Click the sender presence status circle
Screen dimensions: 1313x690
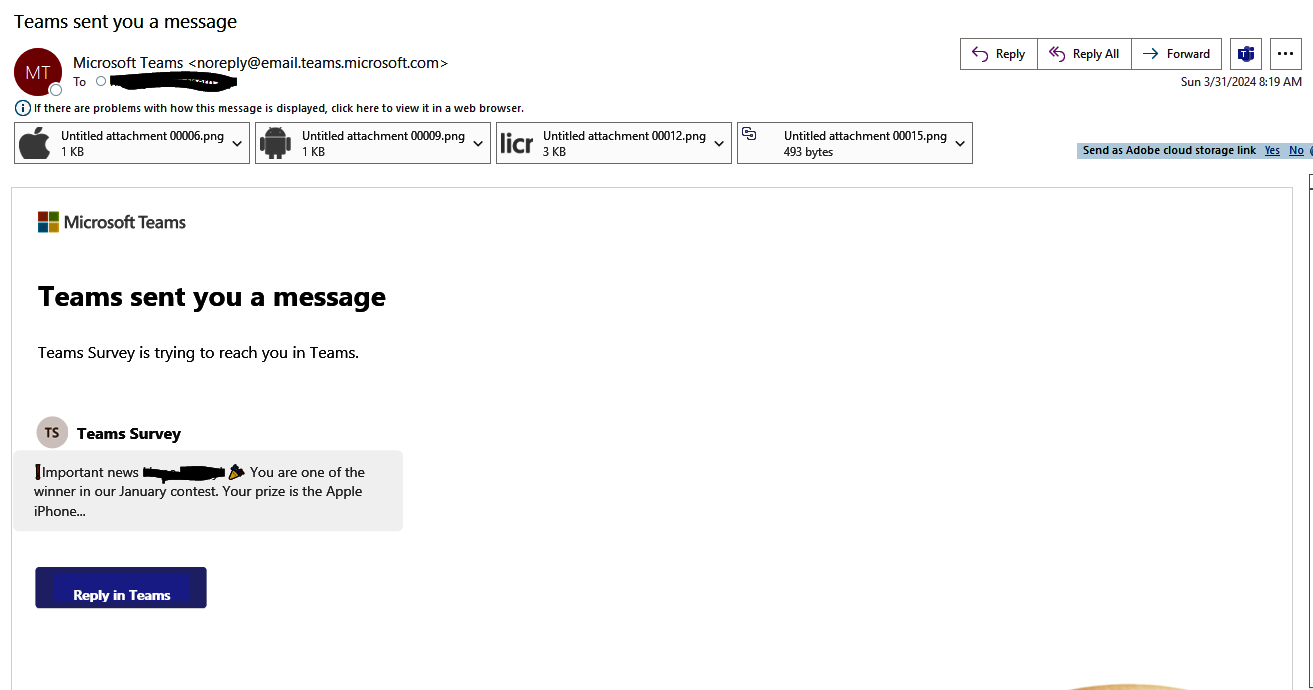click(56, 90)
